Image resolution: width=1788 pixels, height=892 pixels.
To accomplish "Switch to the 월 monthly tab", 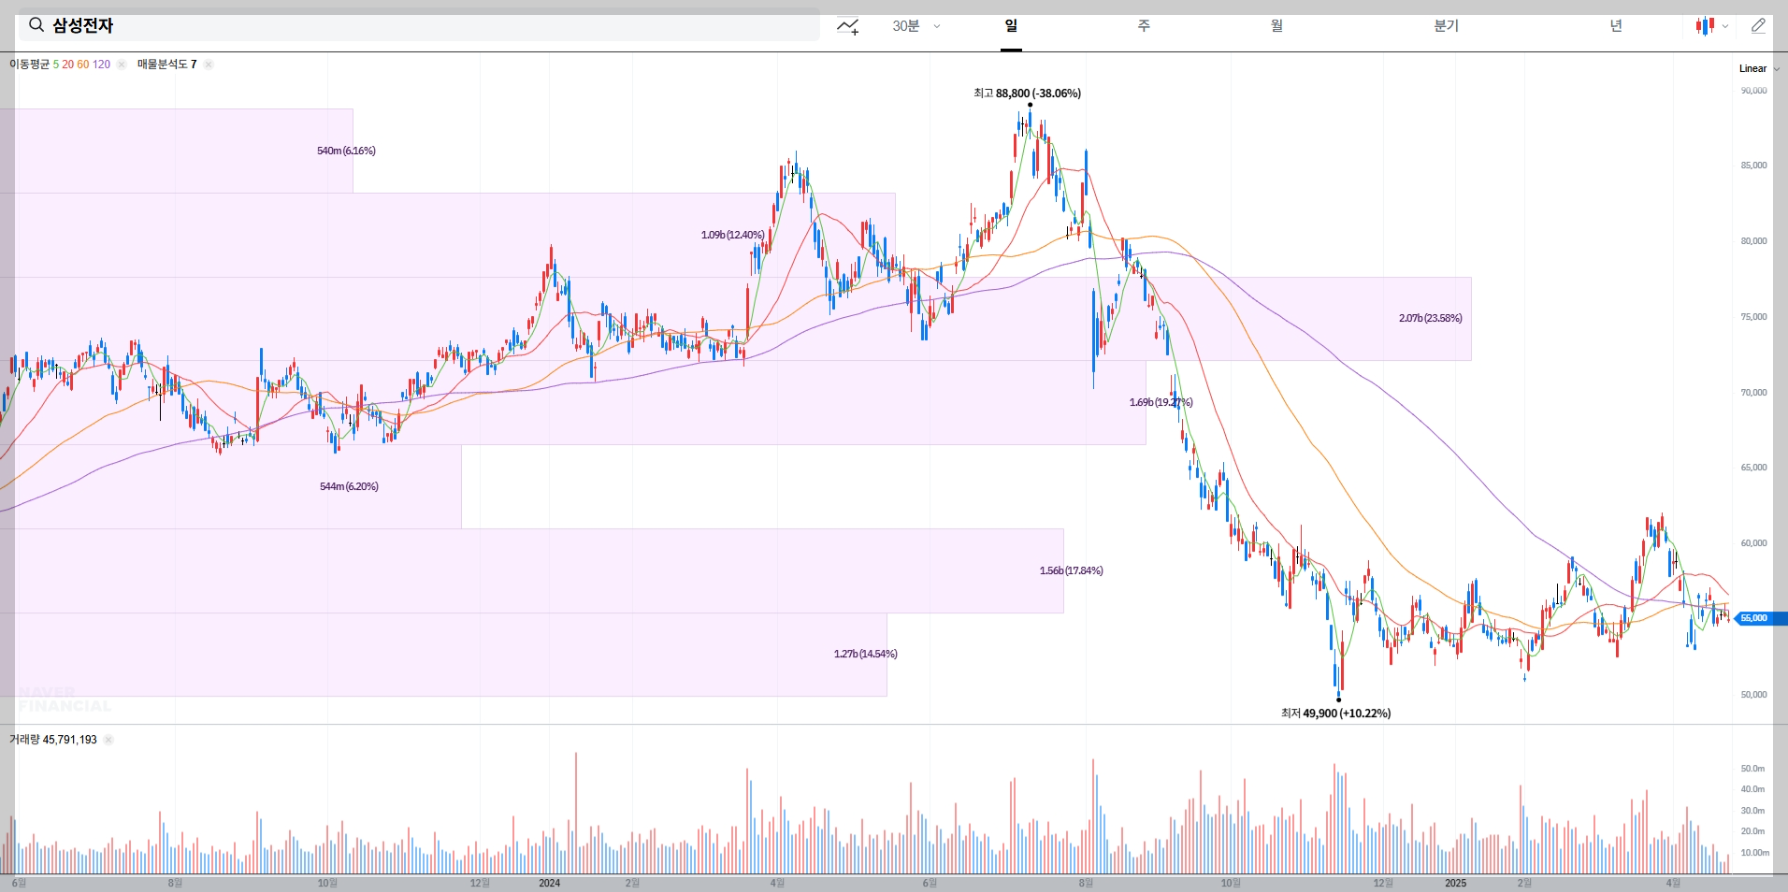I will (1277, 26).
